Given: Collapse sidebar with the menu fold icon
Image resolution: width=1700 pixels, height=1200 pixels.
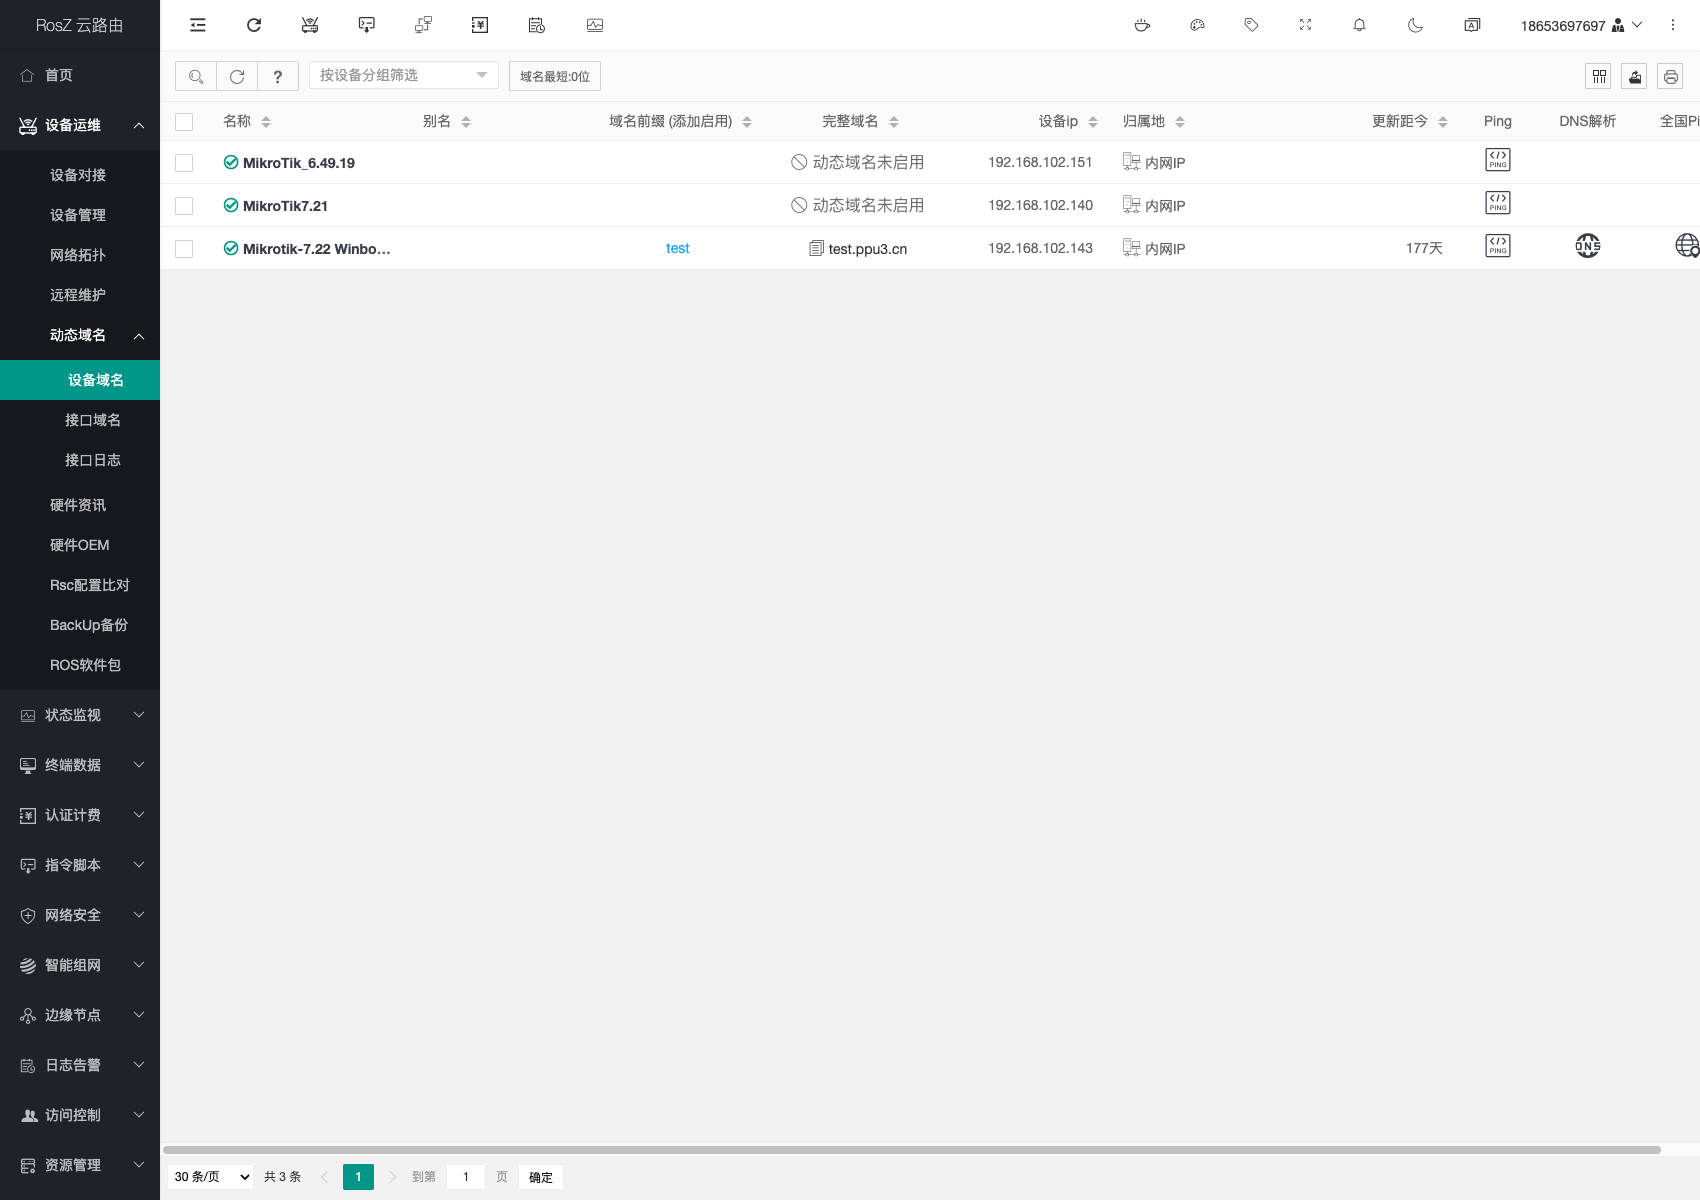Looking at the screenshot, I should click(x=198, y=25).
